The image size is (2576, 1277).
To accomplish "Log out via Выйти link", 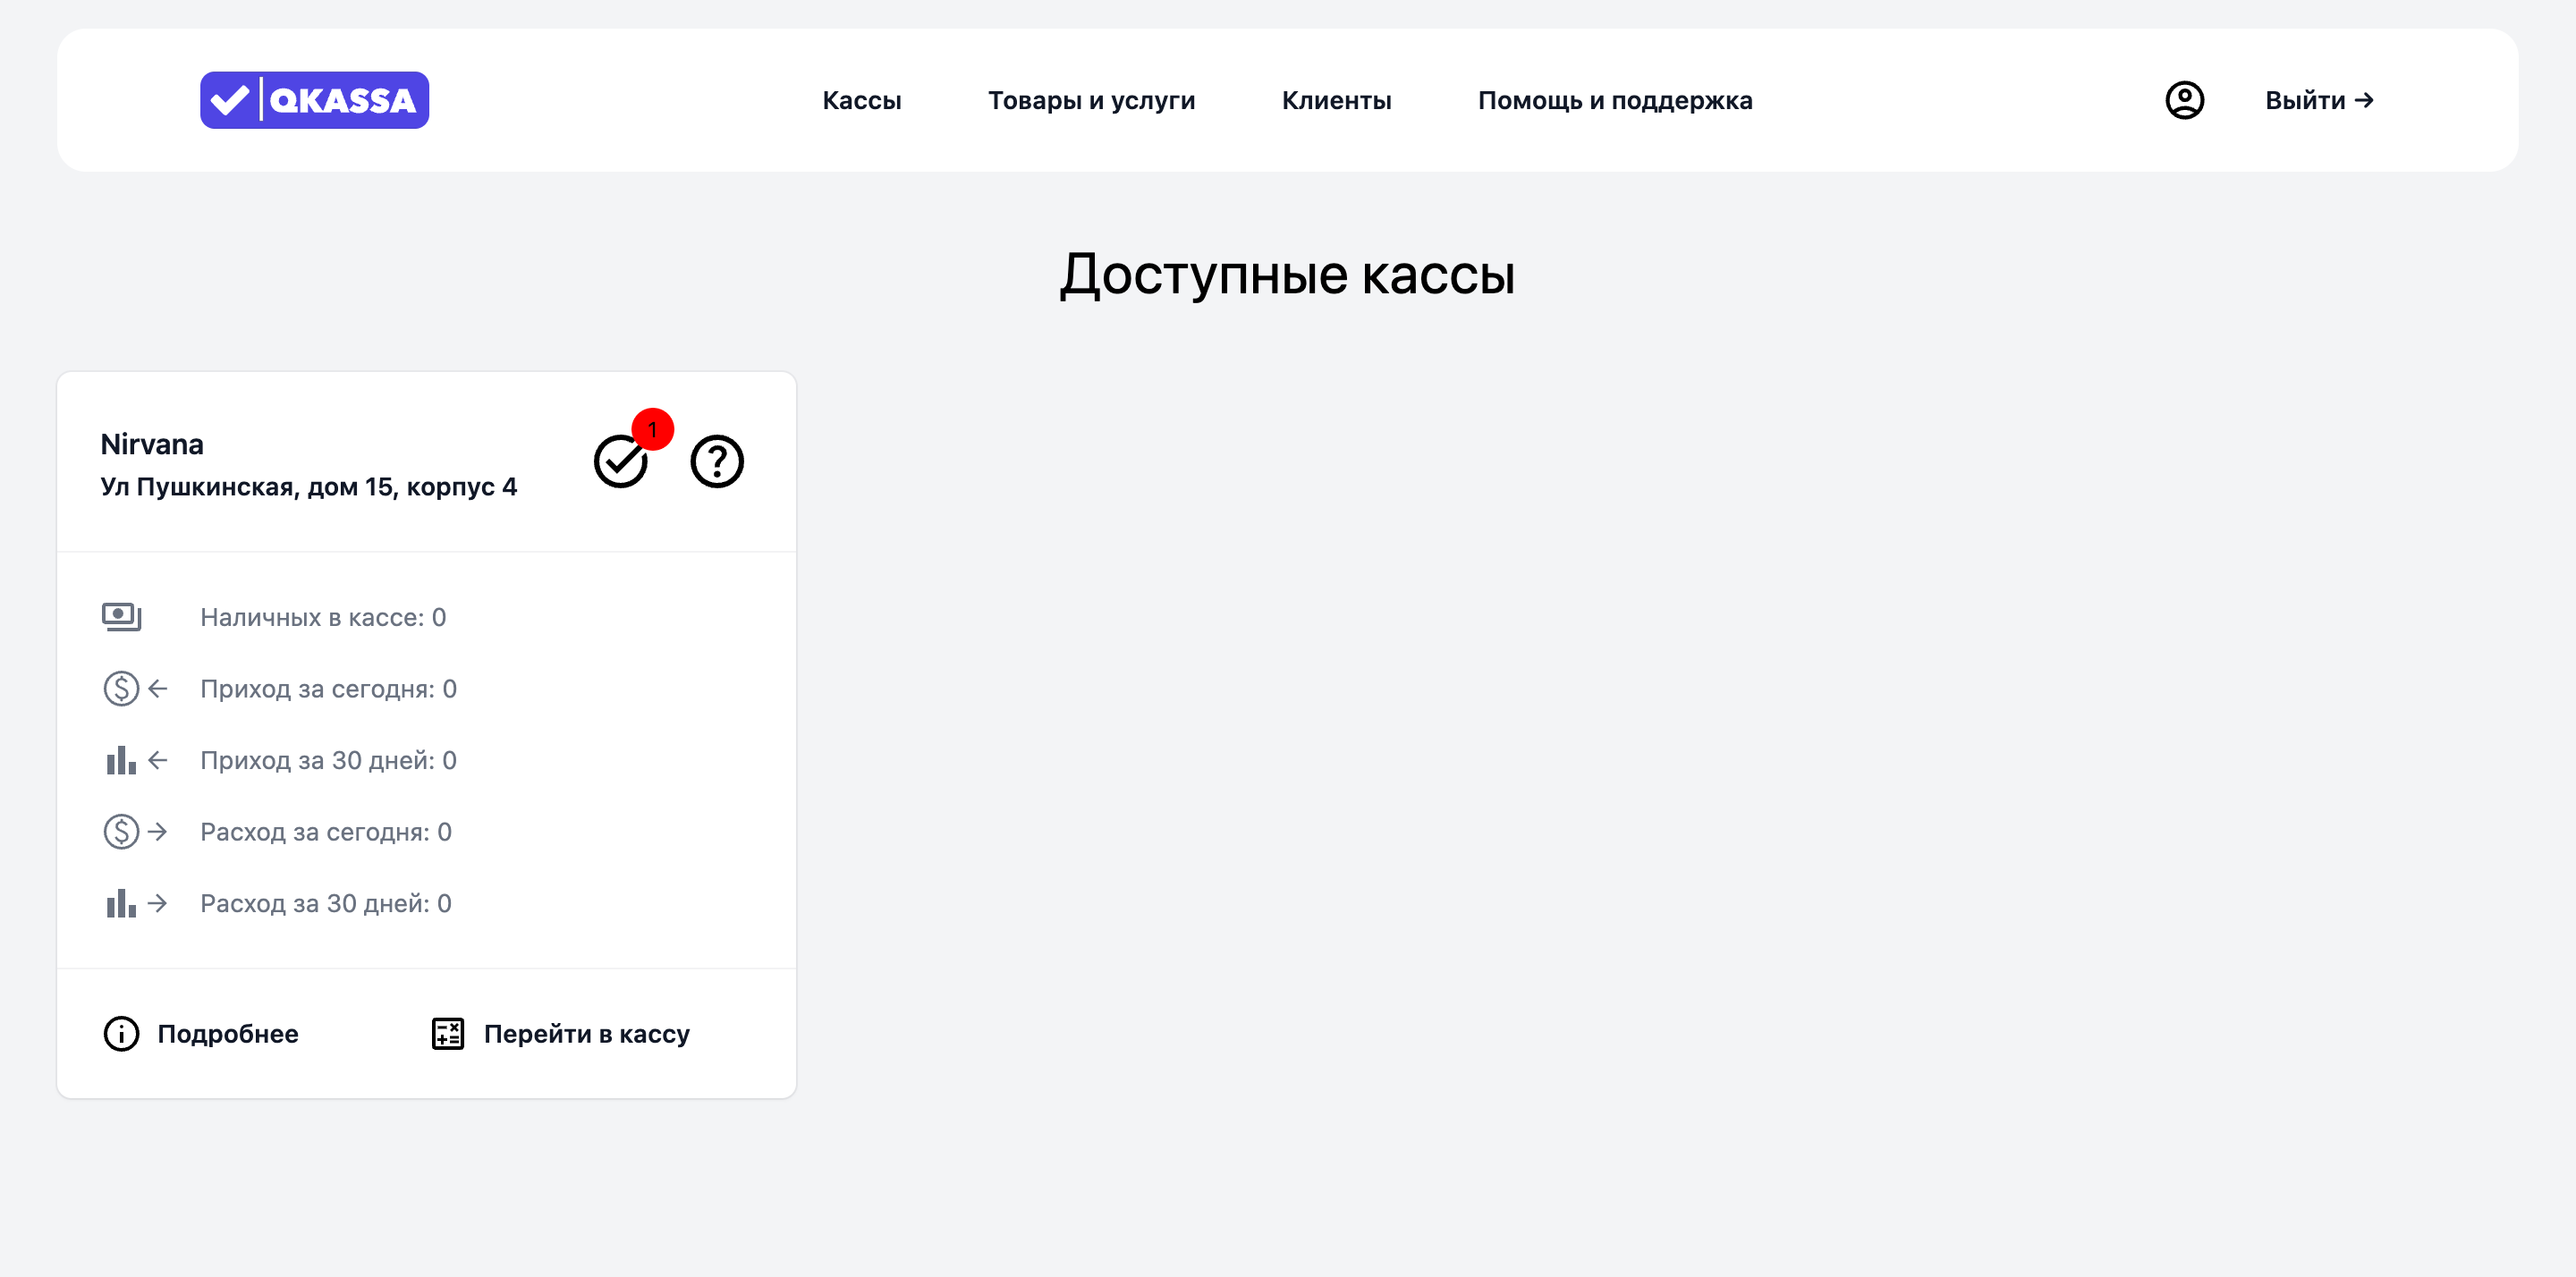I will click(x=2318, y=100).
